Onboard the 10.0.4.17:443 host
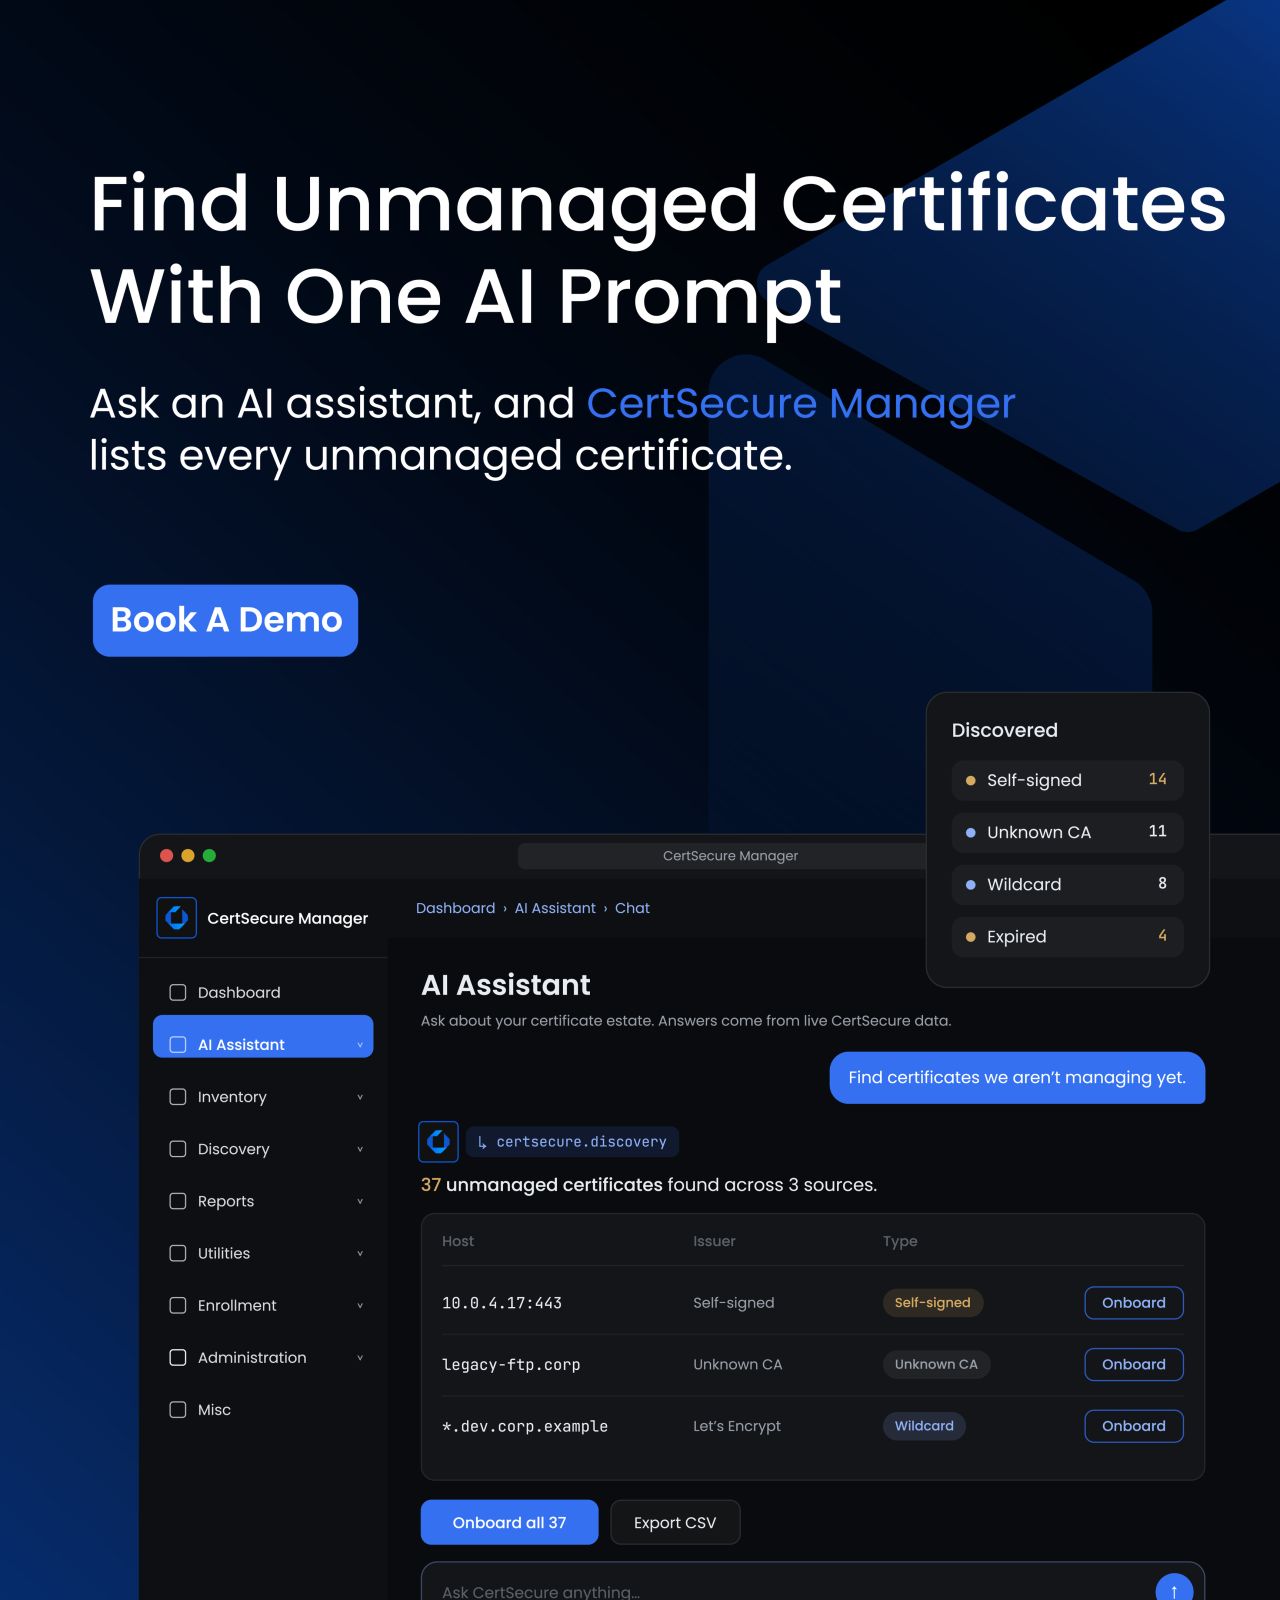This screenshot has height=1600, width=1280. tap(1134, 1303)
